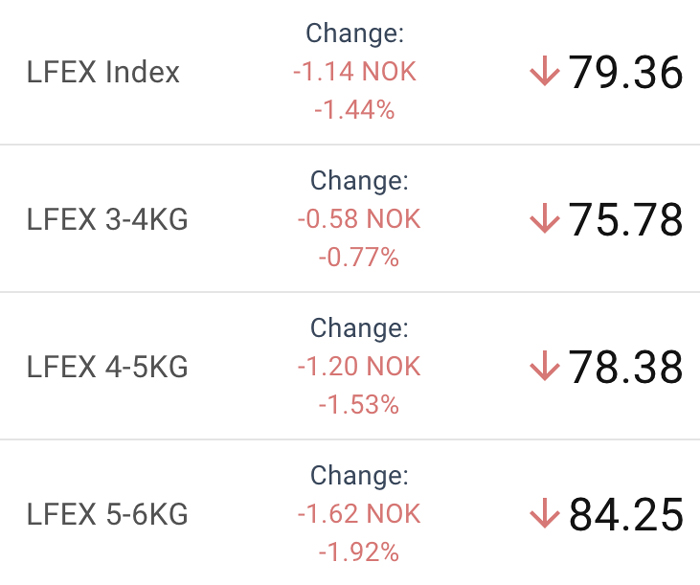
Task: Click the -1.53% percentage change
Action: (x=359, y=405)
